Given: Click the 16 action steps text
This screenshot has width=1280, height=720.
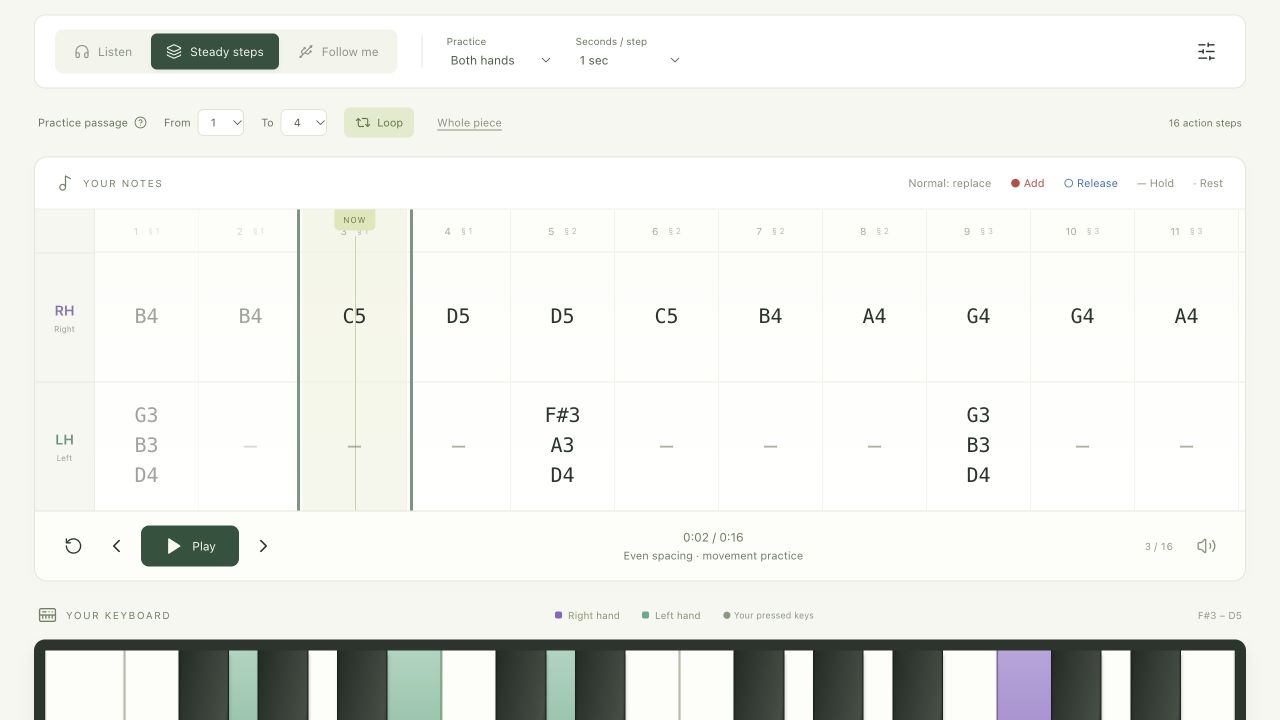Looking at the screenshot, I should pos(1205,123).
